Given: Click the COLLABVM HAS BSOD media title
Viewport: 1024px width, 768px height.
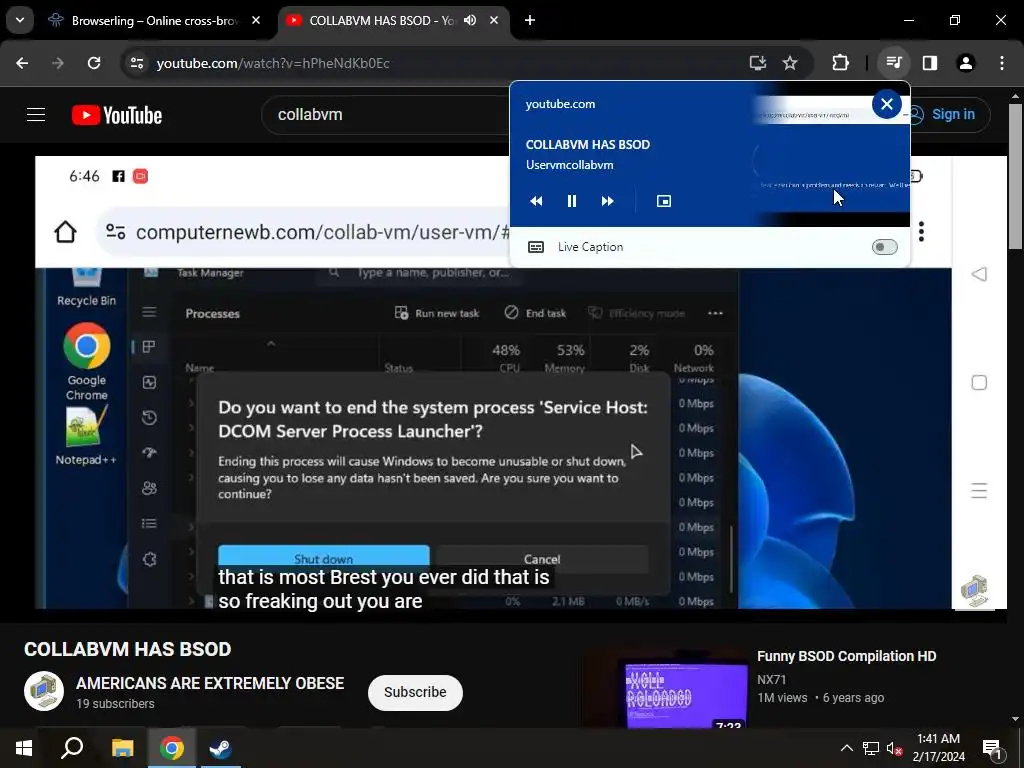Looking at the screenshot, I should 588,144.
